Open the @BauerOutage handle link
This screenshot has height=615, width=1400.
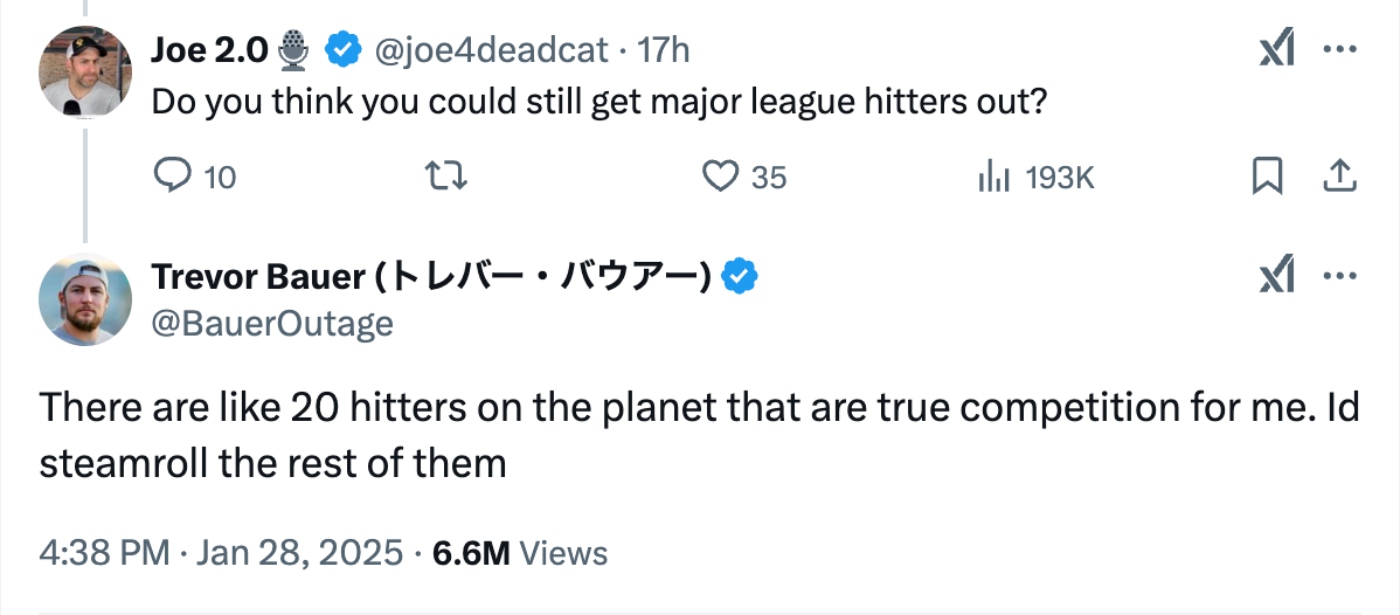coord(272,323)
